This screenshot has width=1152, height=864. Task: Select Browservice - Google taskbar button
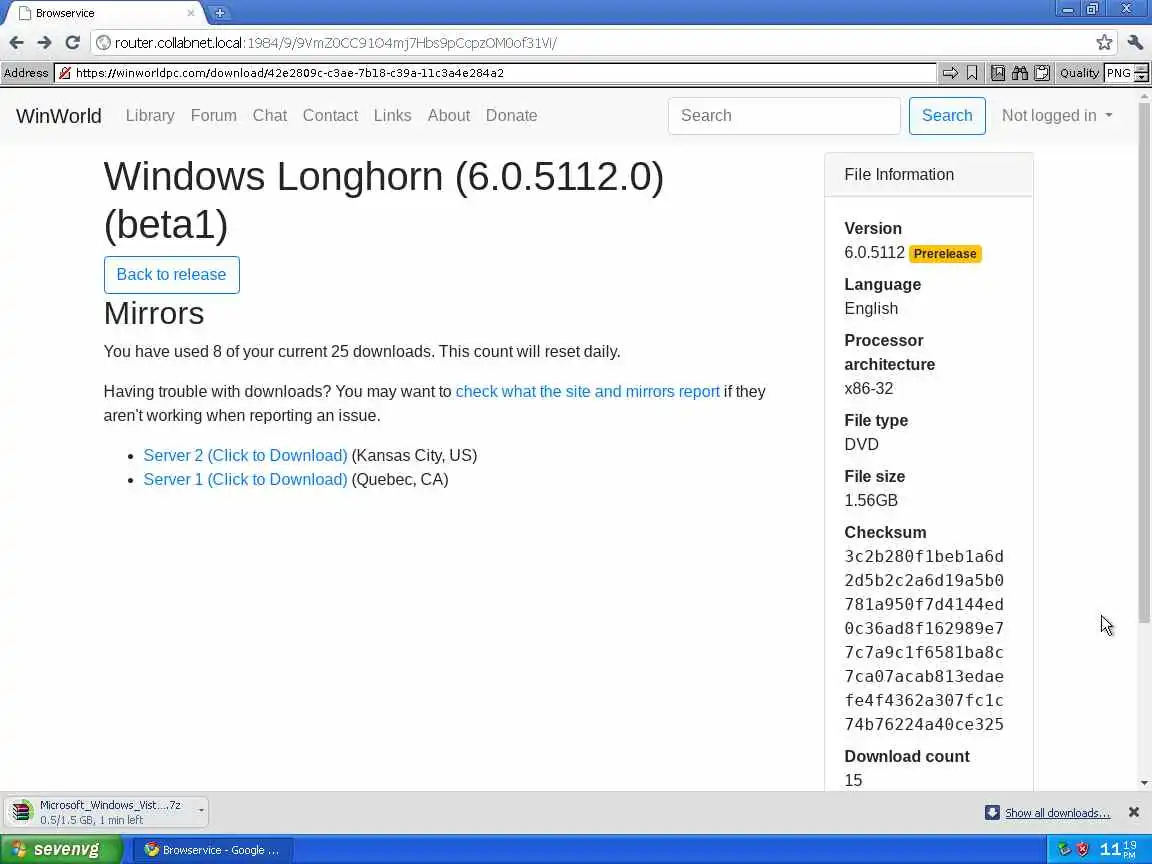(x=213, y=850)
